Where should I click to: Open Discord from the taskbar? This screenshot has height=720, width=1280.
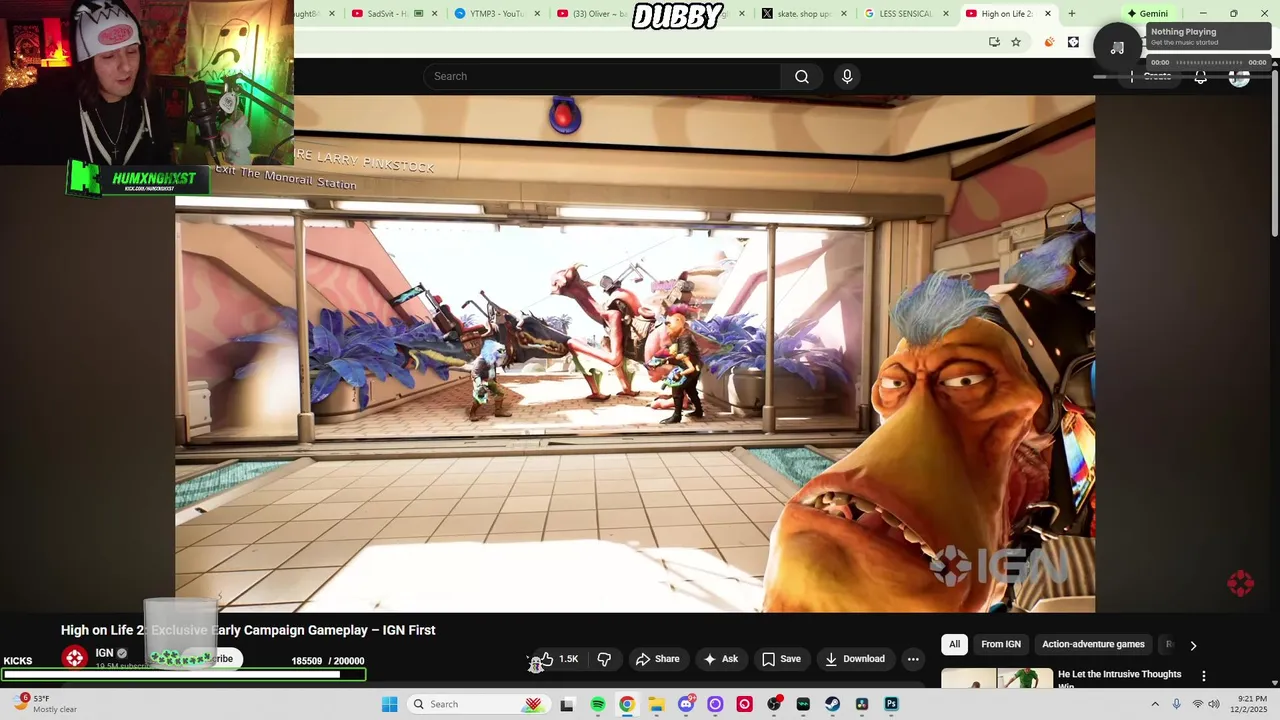point(686,704)
